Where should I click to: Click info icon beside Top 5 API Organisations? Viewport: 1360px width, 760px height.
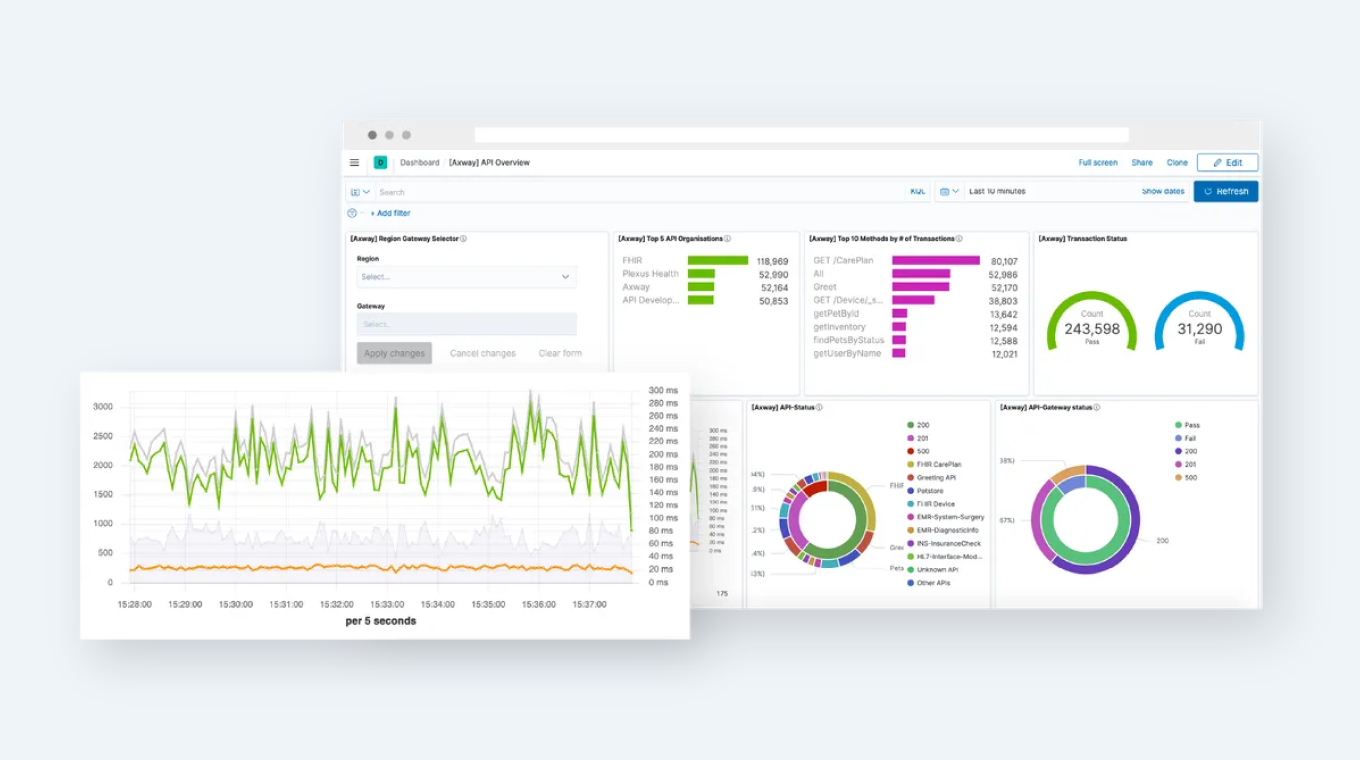pyautogui.click(x=727, y=239)
